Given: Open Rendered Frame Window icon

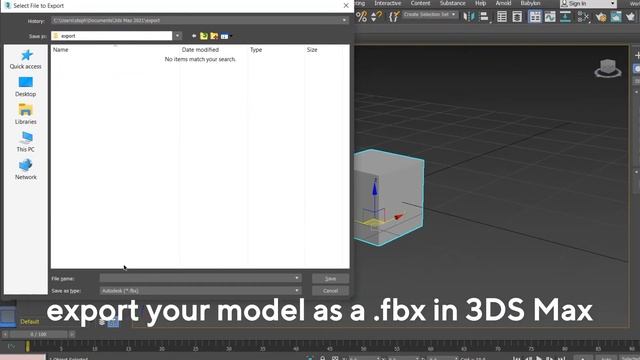Looking at the screenshot, I should click(x=616, y=17).
